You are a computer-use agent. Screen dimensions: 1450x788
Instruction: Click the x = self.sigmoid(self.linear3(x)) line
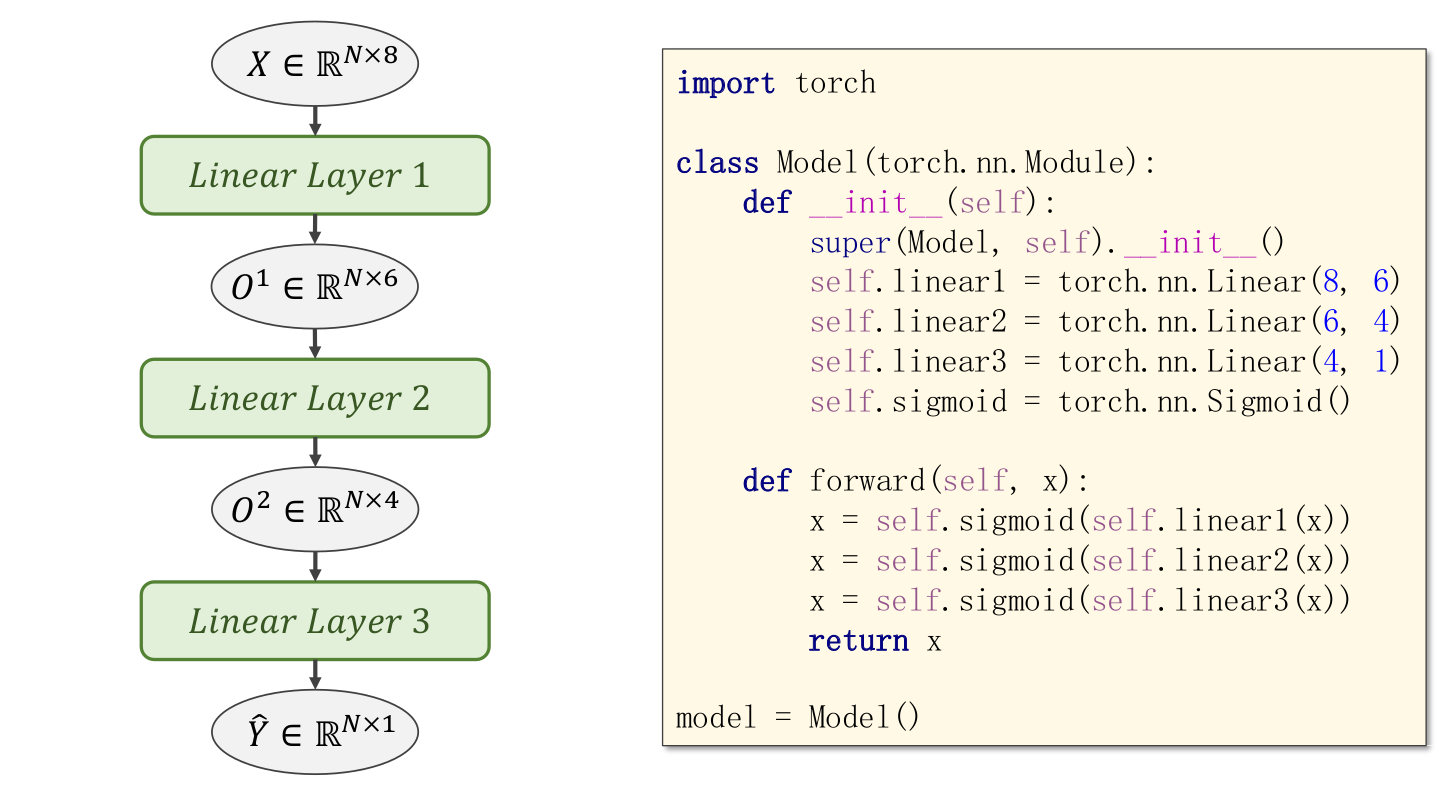[x=1080, y=601]
